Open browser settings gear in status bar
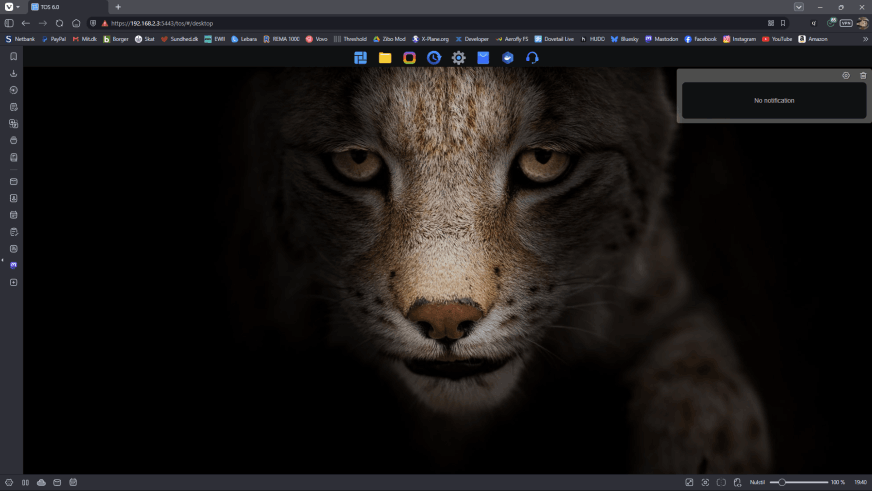The image size is (872, 491). 9,482
